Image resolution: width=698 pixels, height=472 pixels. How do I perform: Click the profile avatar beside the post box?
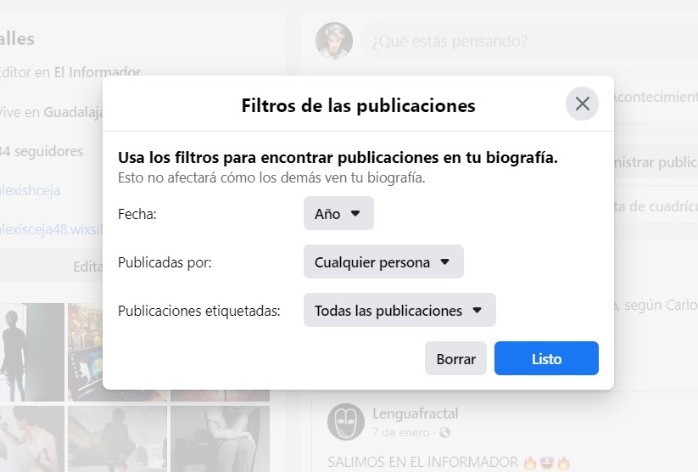tap(334, 40)
